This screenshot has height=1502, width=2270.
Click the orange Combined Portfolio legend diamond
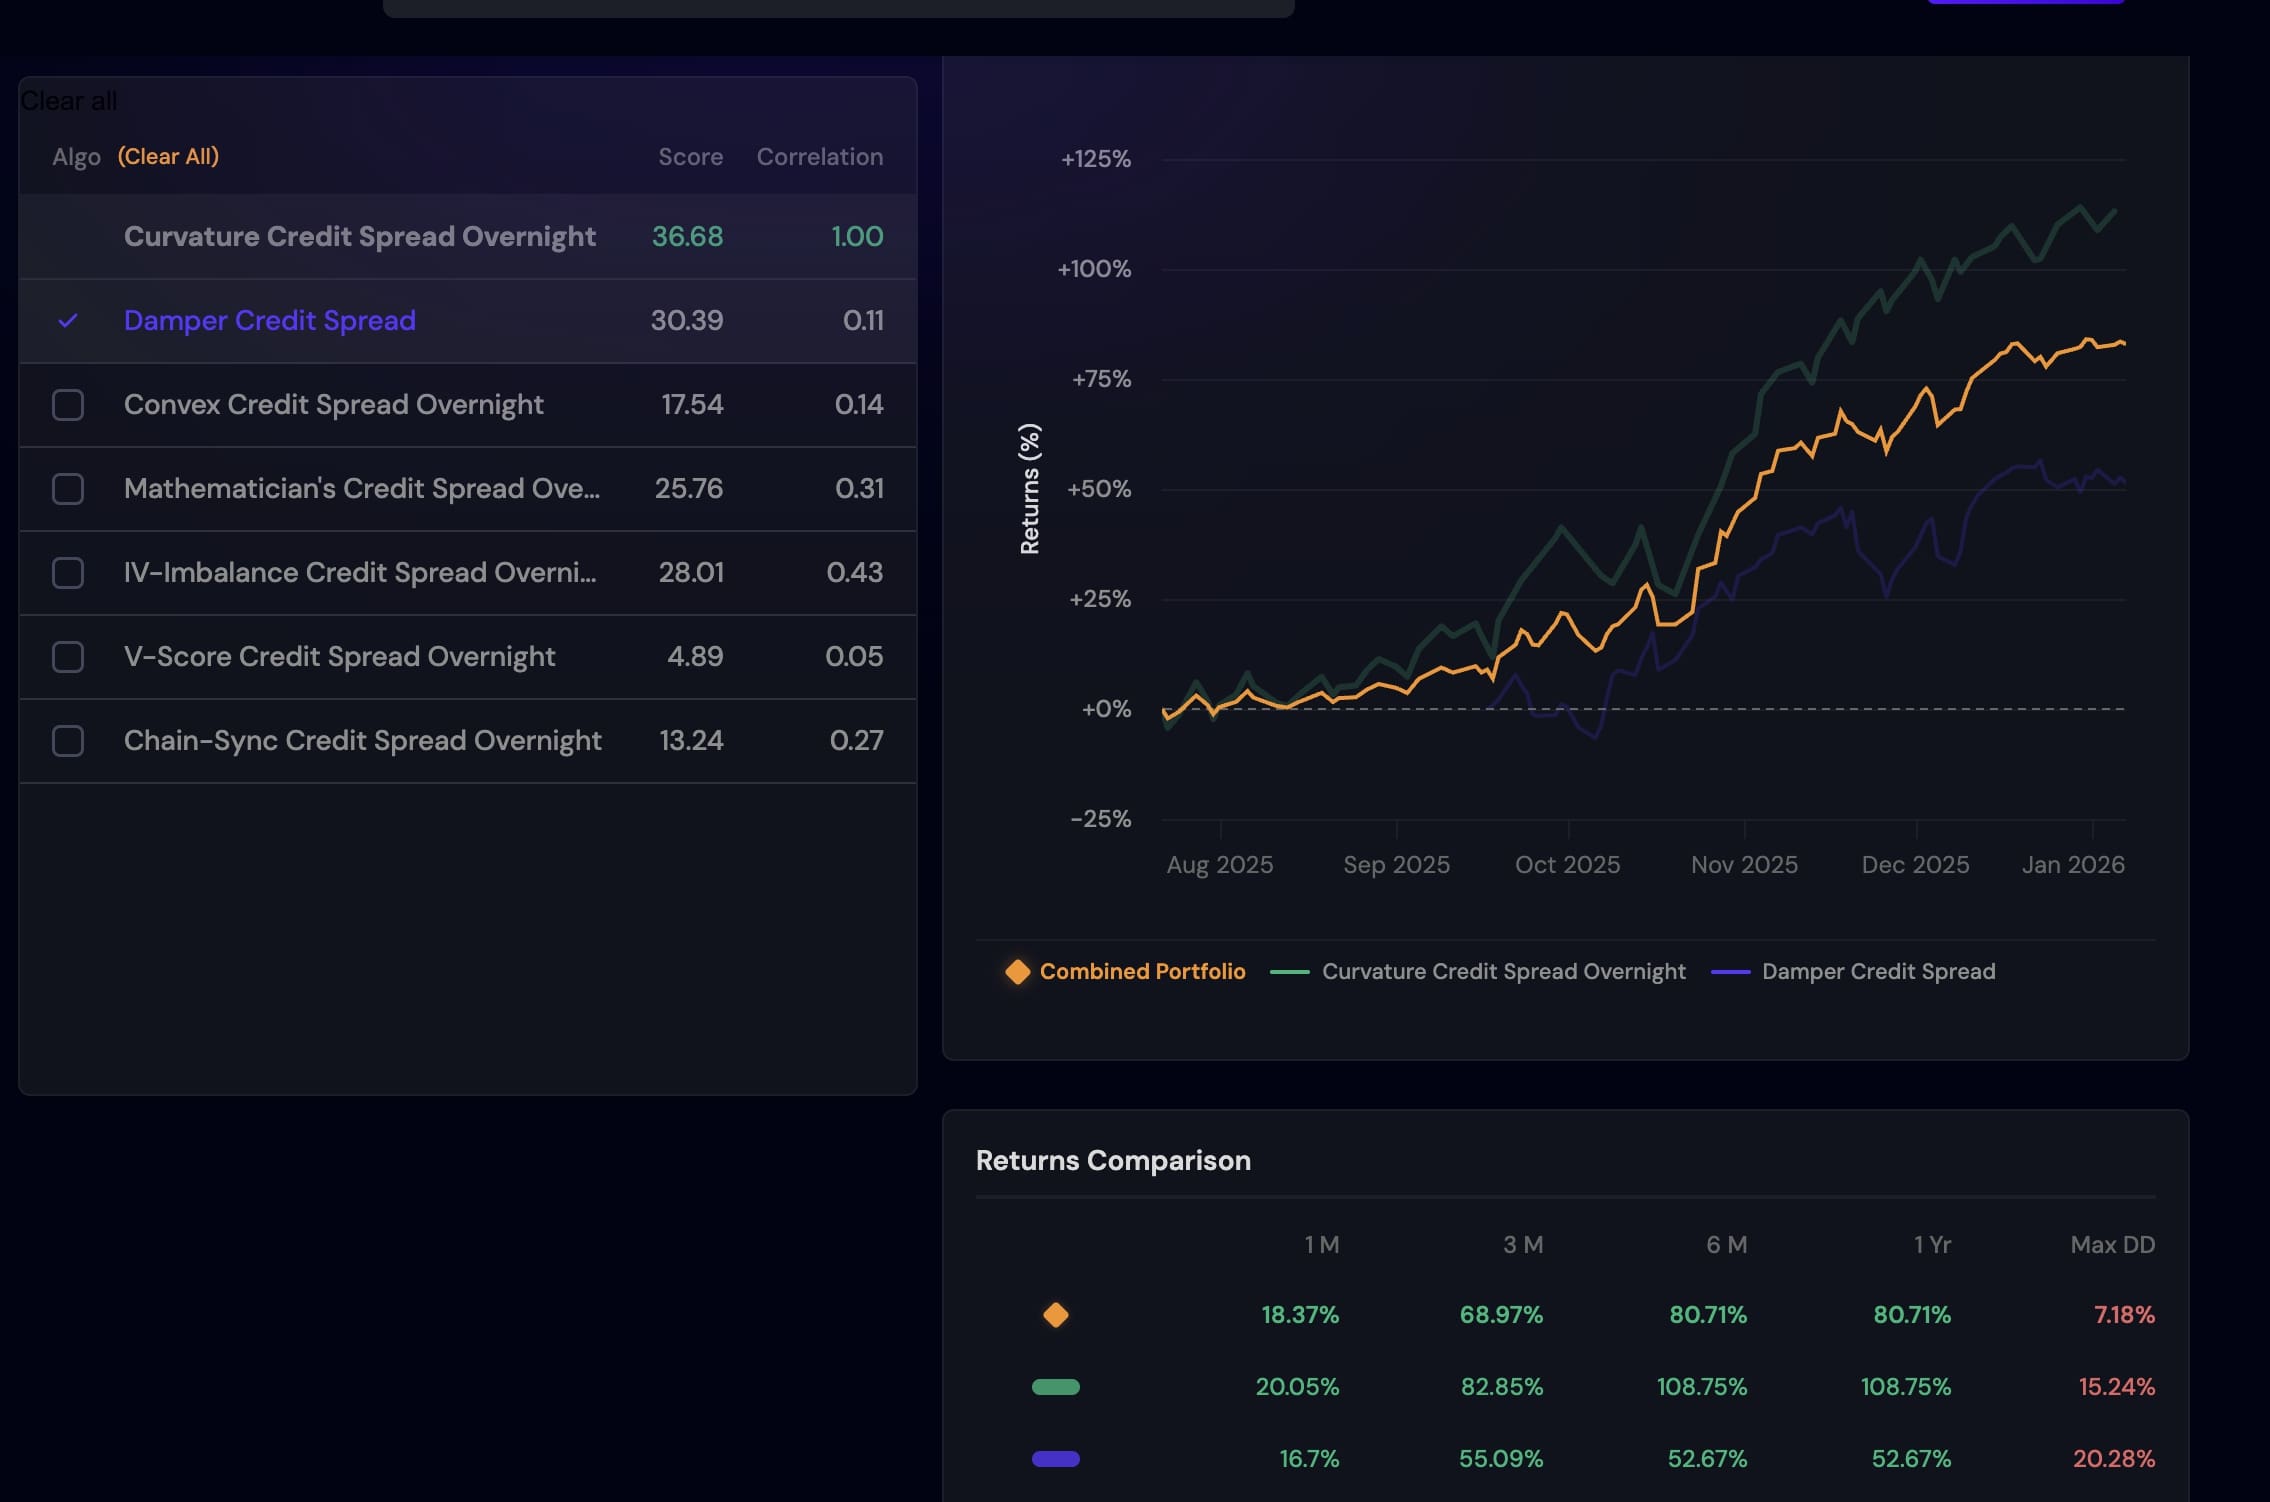(1017, 972)
